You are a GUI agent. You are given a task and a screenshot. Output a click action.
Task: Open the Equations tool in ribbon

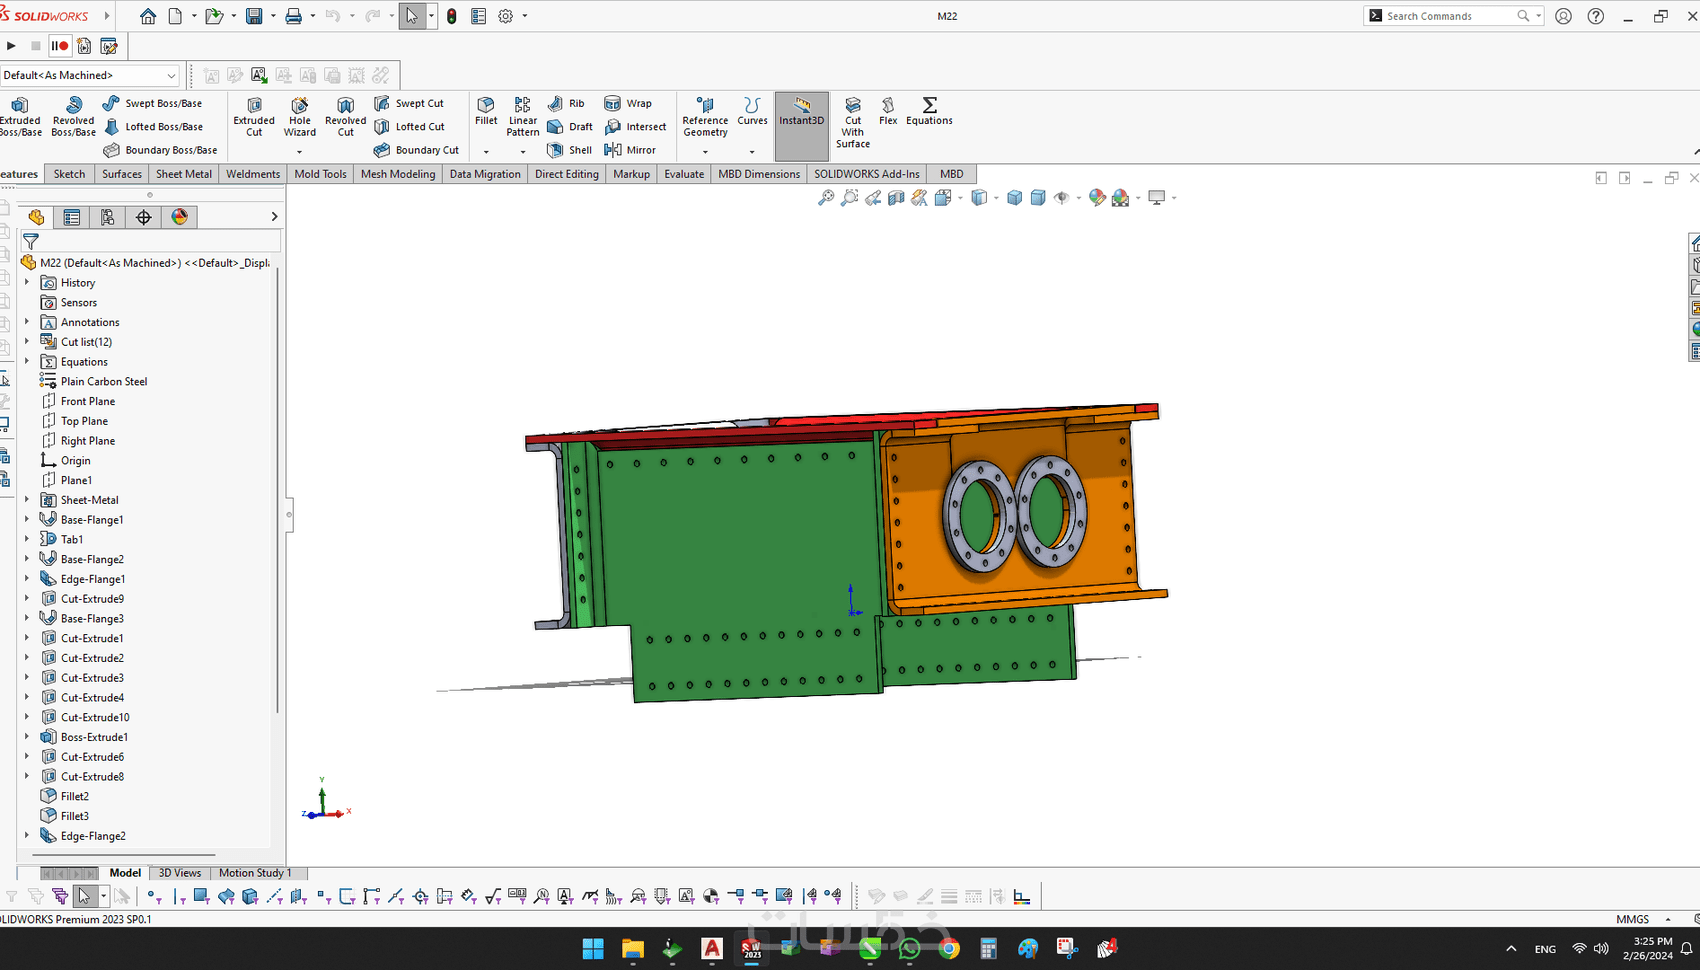[x=929, y=111]
